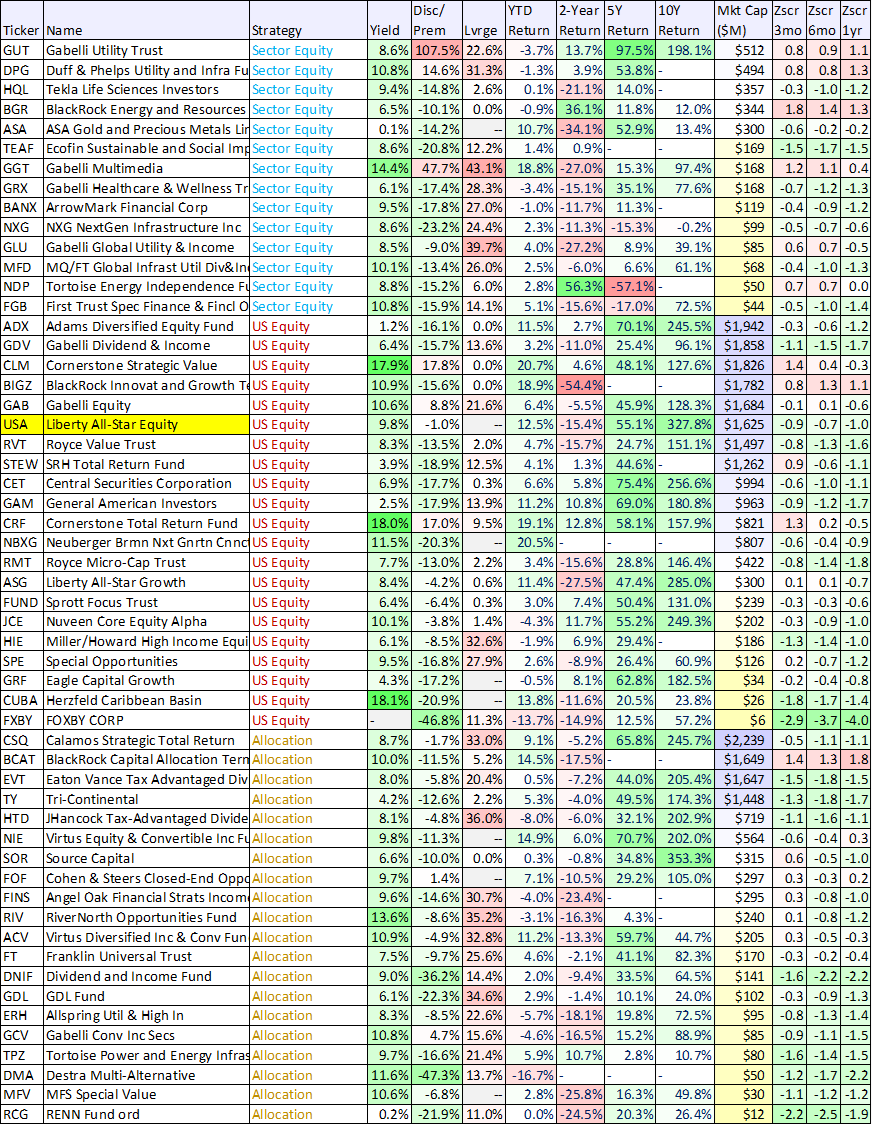Select the -46.8% discount cell for FXBY
Screen dimensions: 872x1125
point(436,720)
